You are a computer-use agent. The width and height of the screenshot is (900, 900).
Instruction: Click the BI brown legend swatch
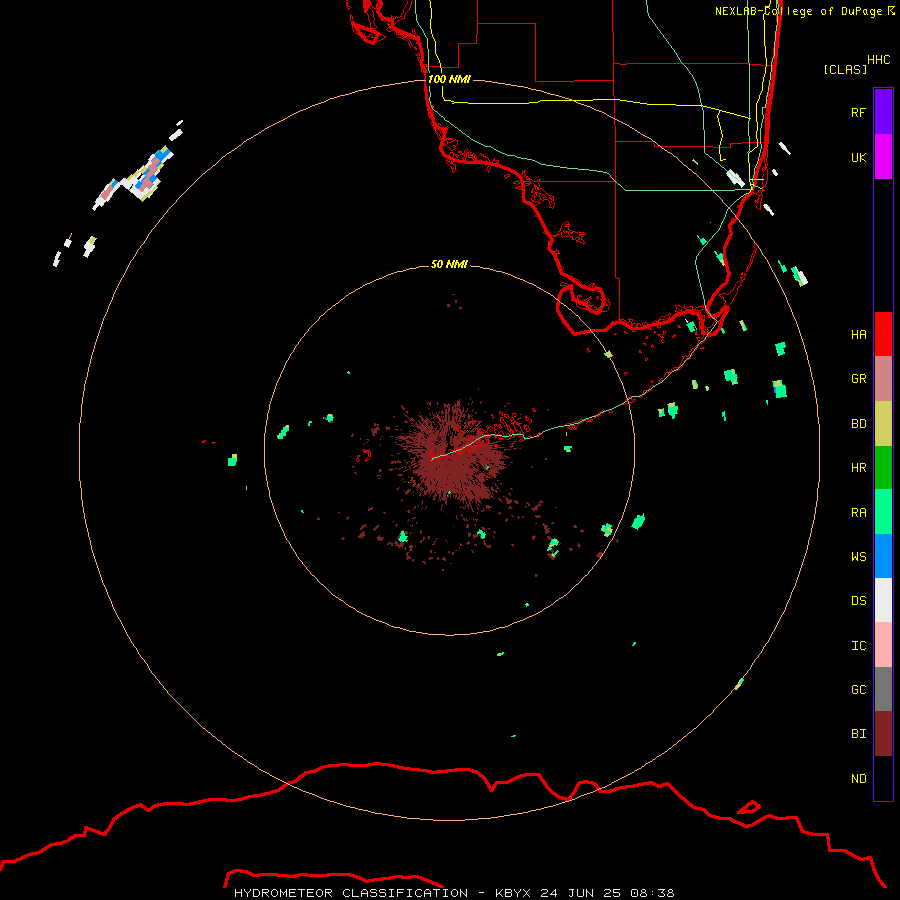pyautogui.click(x=883, y=734)
